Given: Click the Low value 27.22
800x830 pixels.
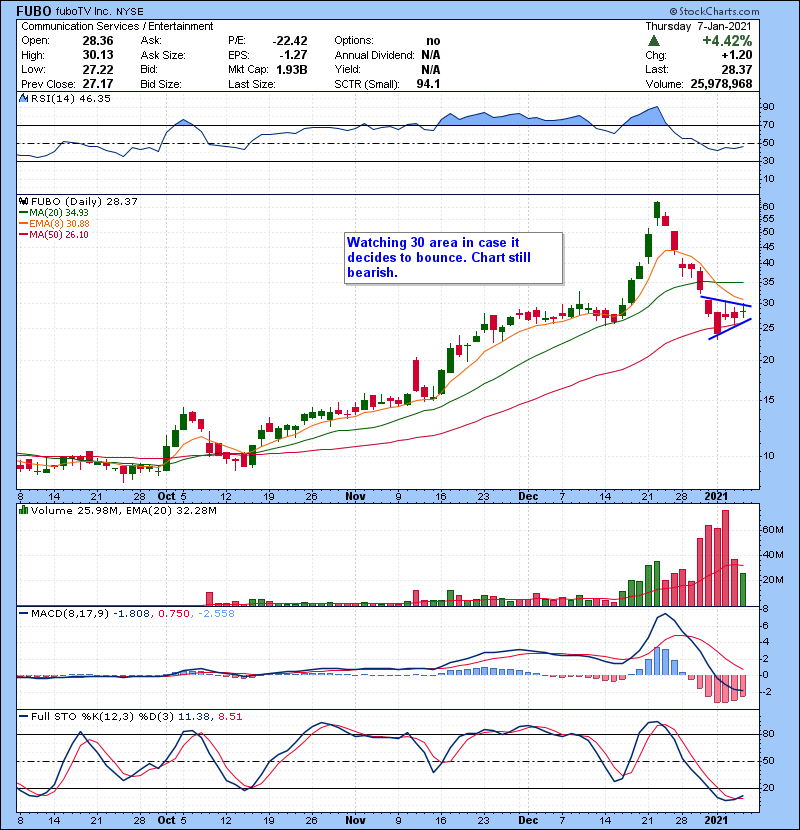Looking at the screenshot, I should click(x=98, y=69).
